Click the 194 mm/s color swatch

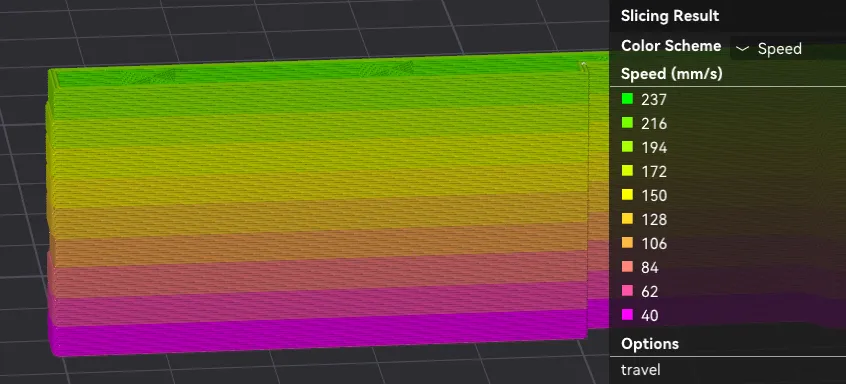[x=627, y=147]
